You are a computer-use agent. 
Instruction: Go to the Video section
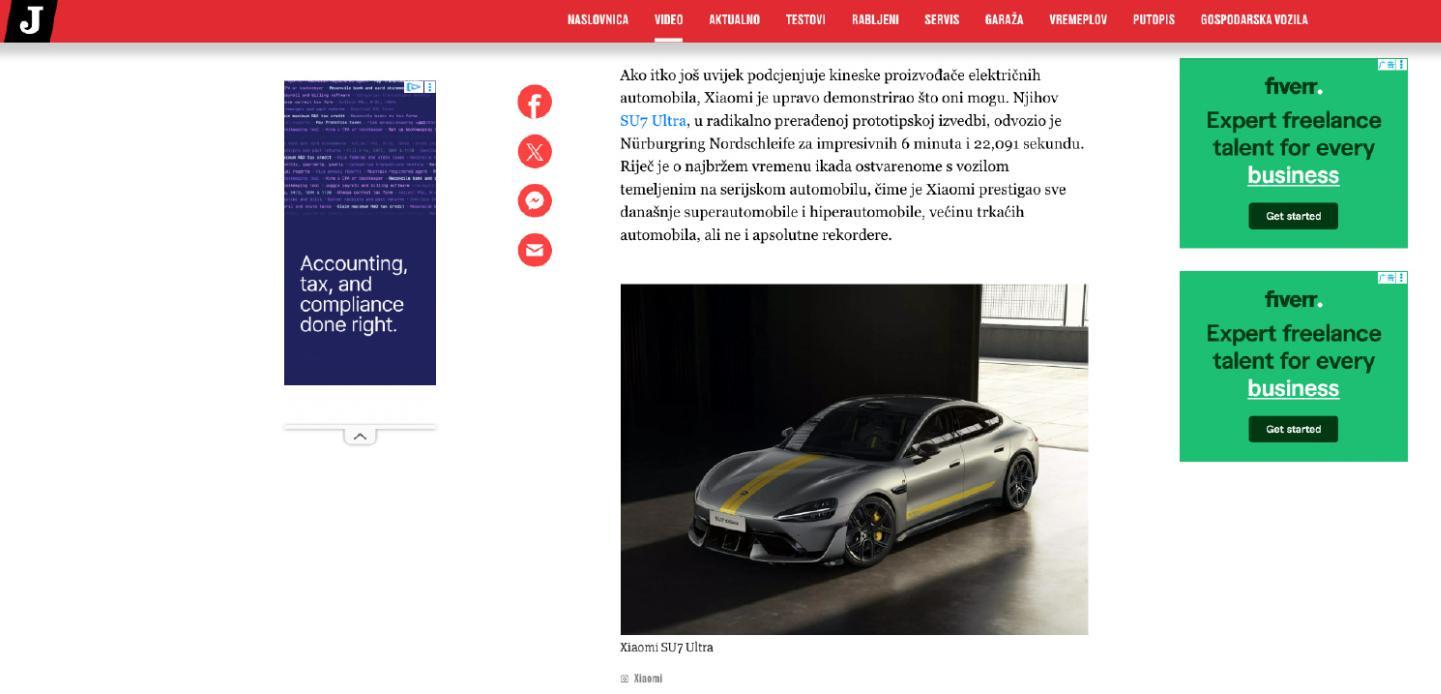669,20
